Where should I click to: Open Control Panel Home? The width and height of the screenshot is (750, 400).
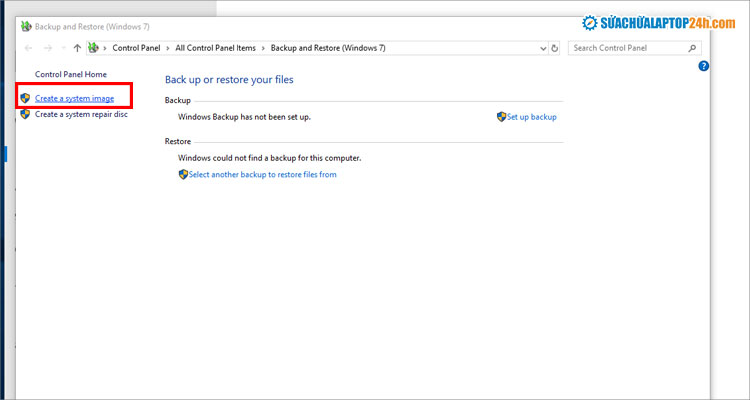[x=70, y=74]
